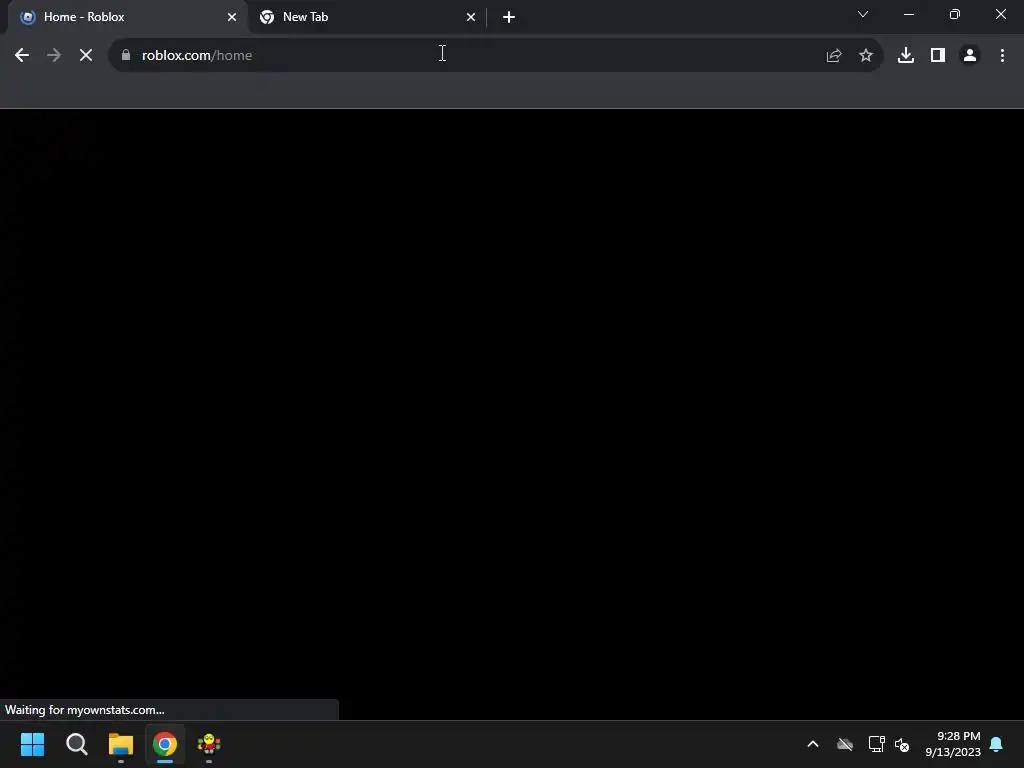The width and height of the screenshot is (1024, 768).
Task: Open a new browser tab
Action: click(509, 17)
